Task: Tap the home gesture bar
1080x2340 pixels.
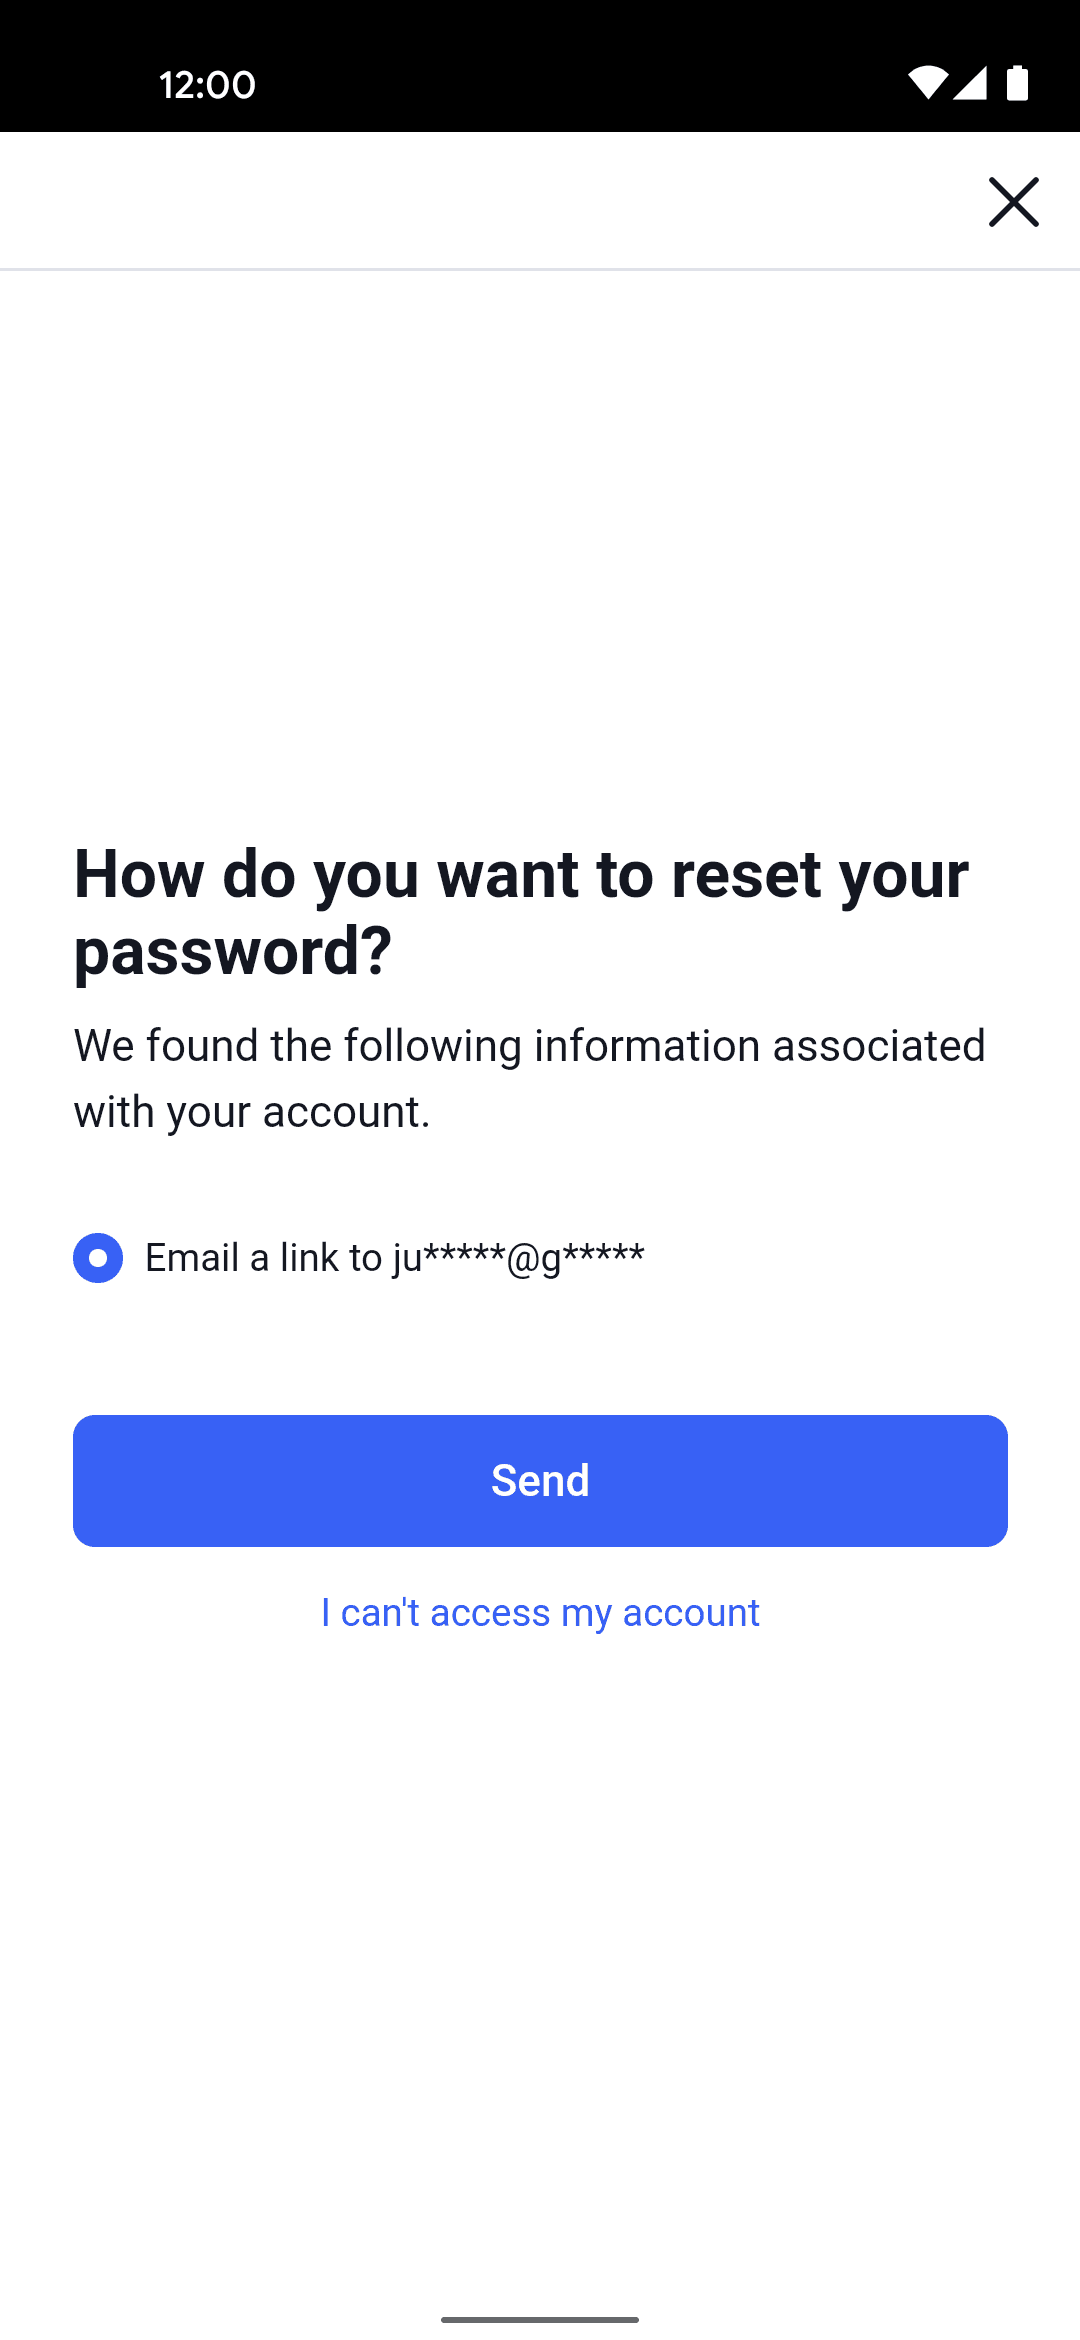Action: coord(540,2319)
